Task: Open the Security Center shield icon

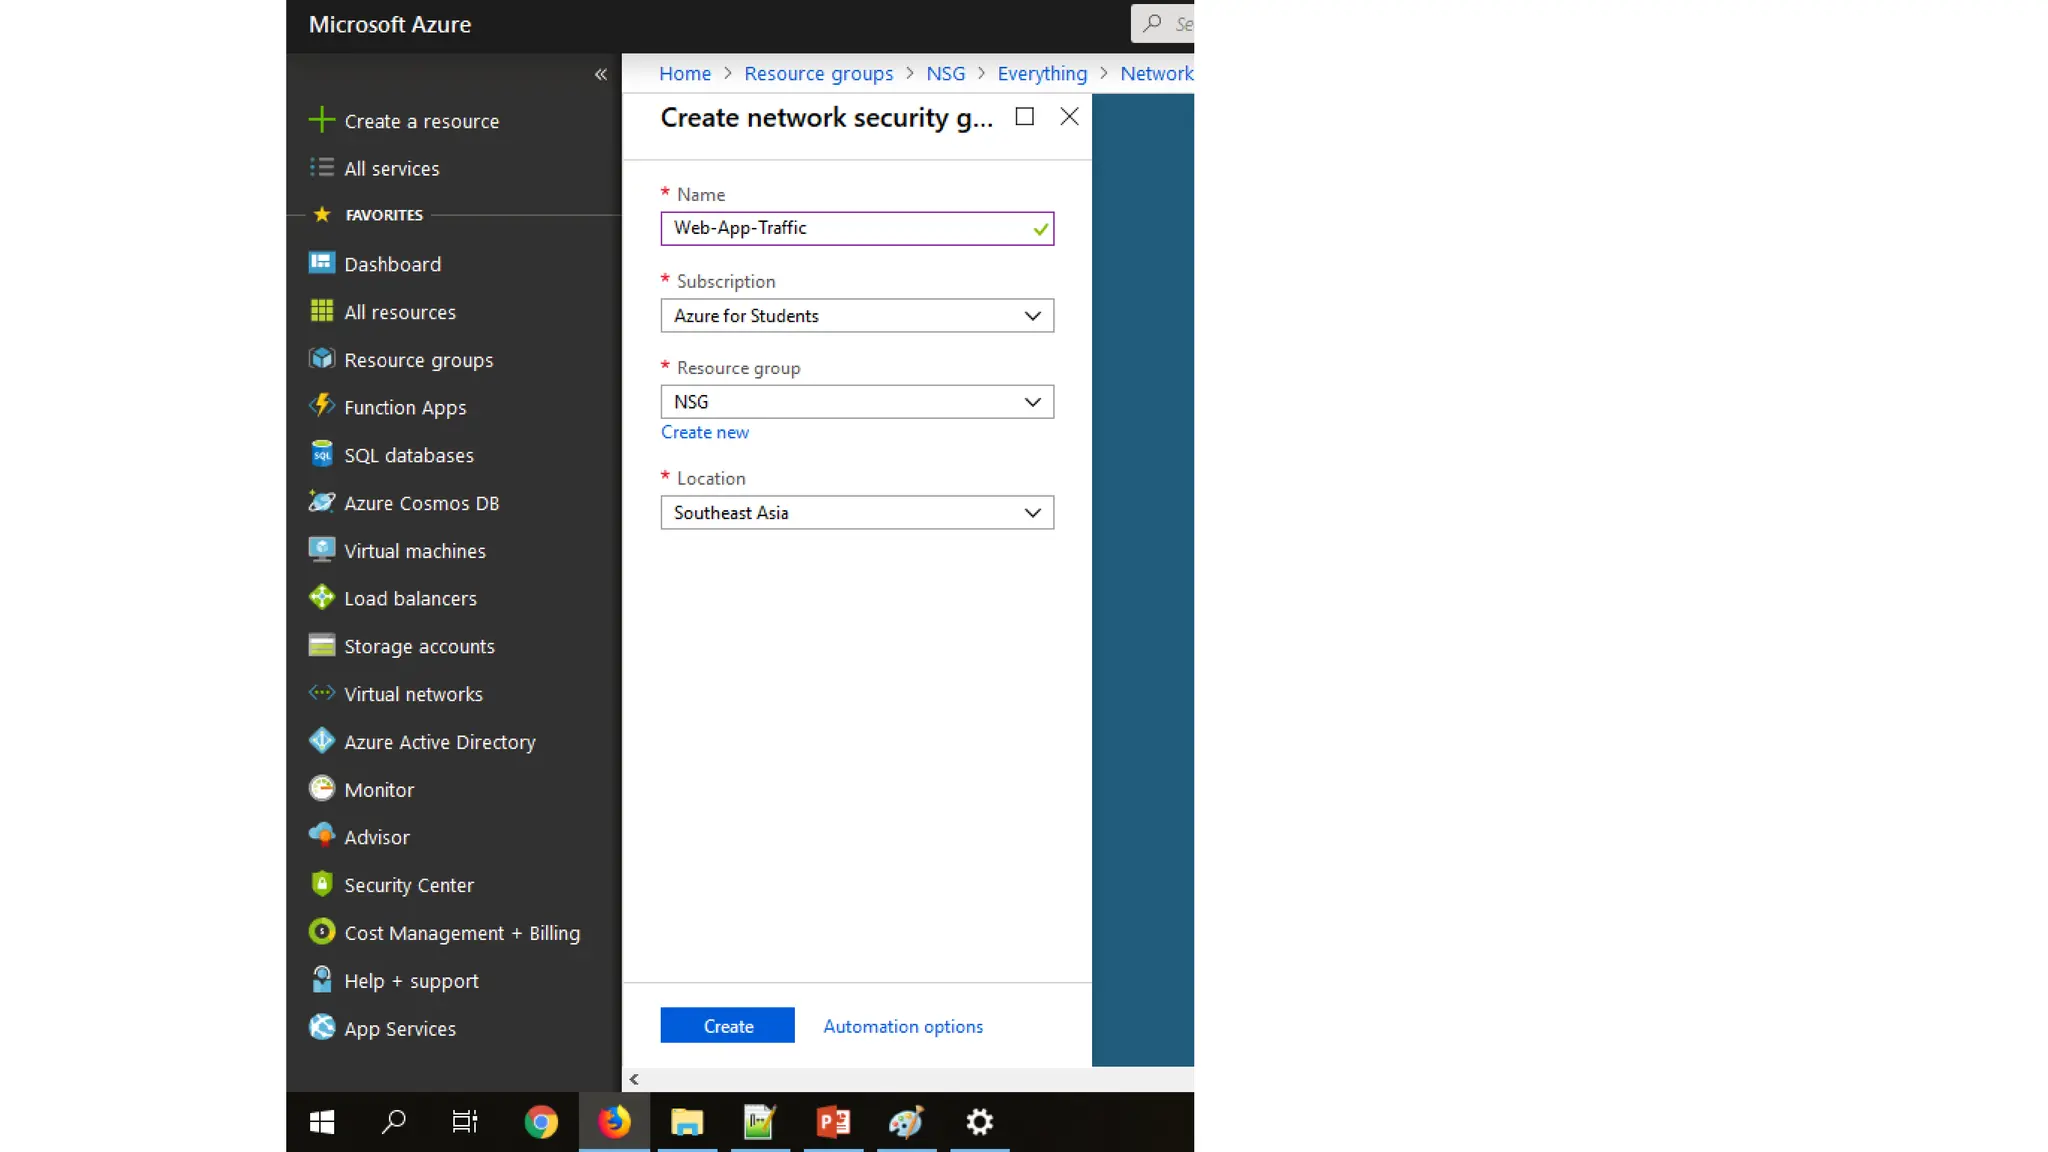Action: (321, 884)
